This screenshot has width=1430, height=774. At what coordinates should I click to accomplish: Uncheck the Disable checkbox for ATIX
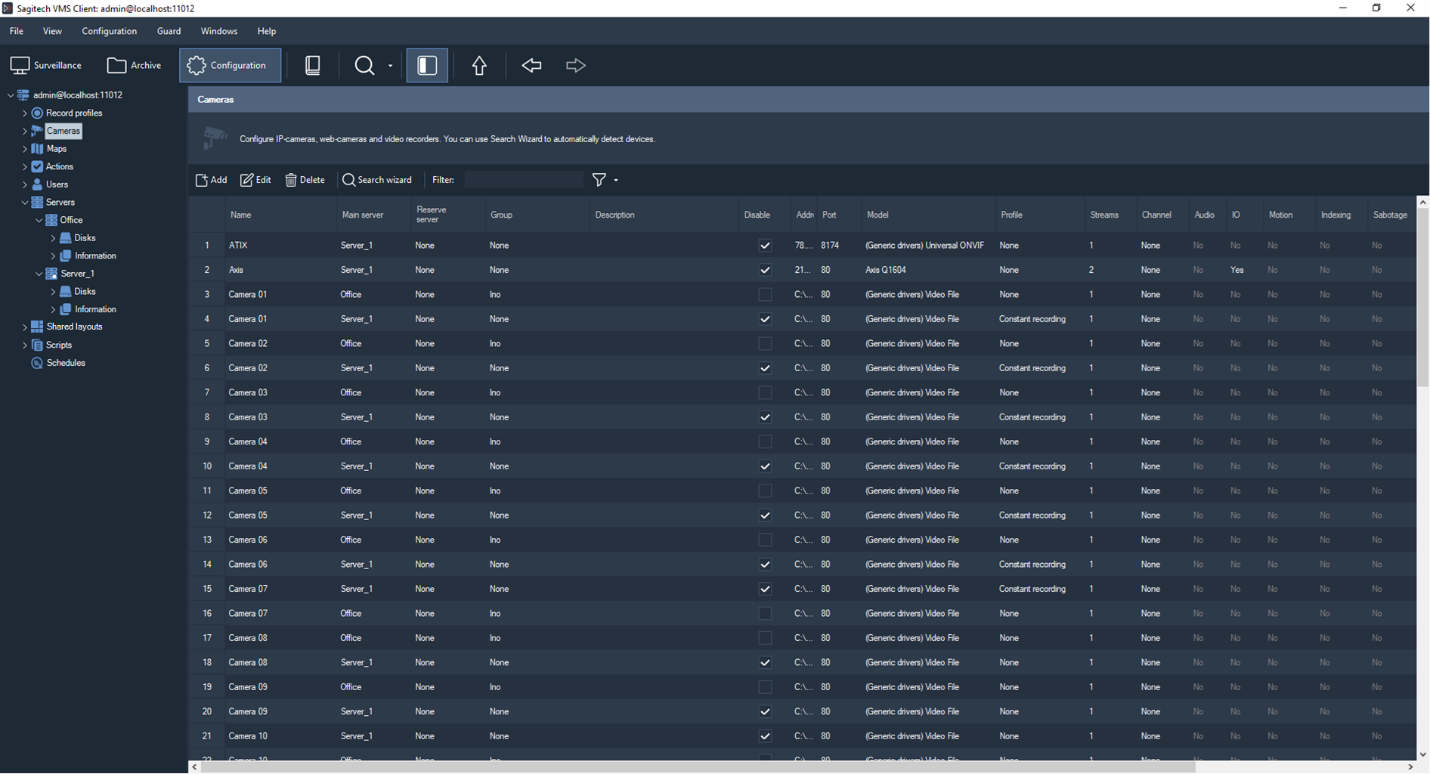pos(765,246)
